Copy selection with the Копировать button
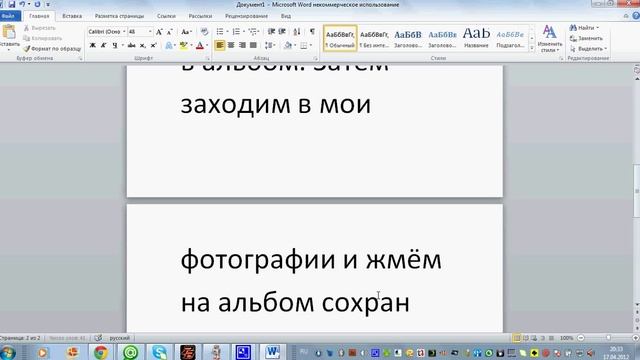This screenshot has width=640, height=360. (42, 38)
